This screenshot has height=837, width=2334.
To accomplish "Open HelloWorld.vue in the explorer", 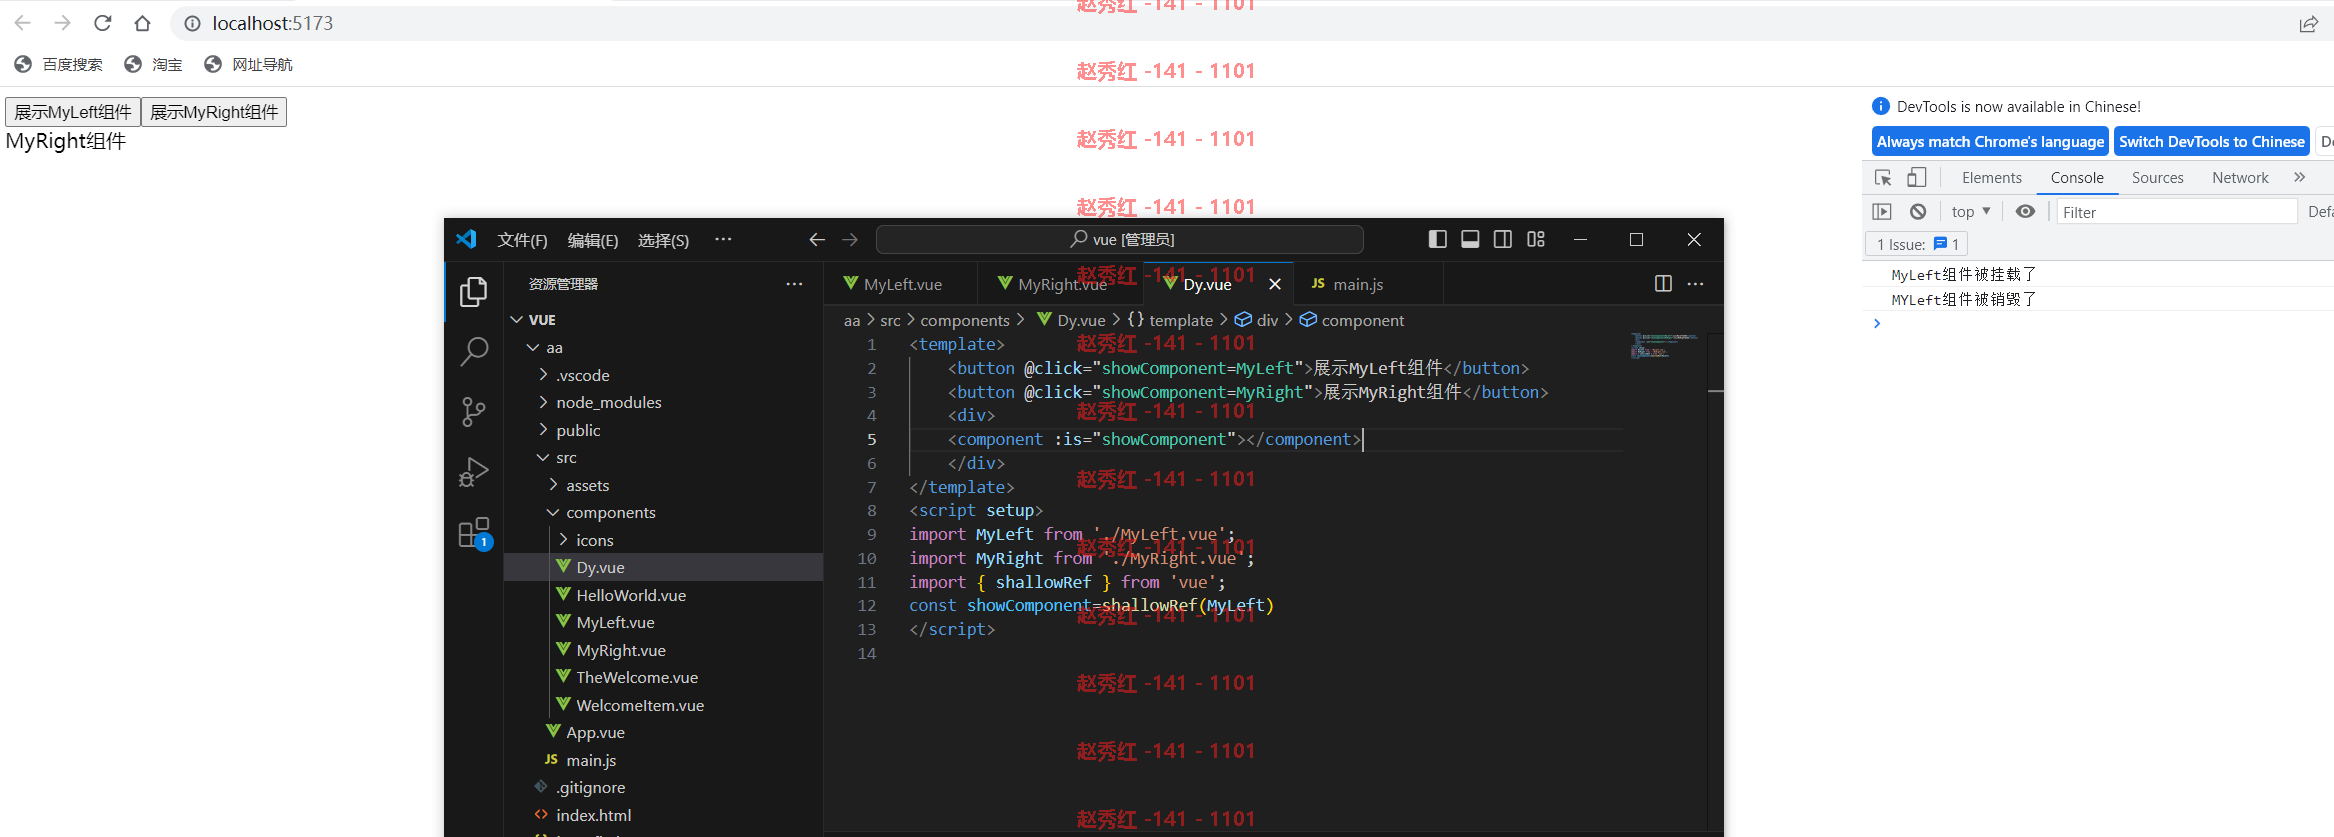I will pyautogui.click(x=631, y=595).
